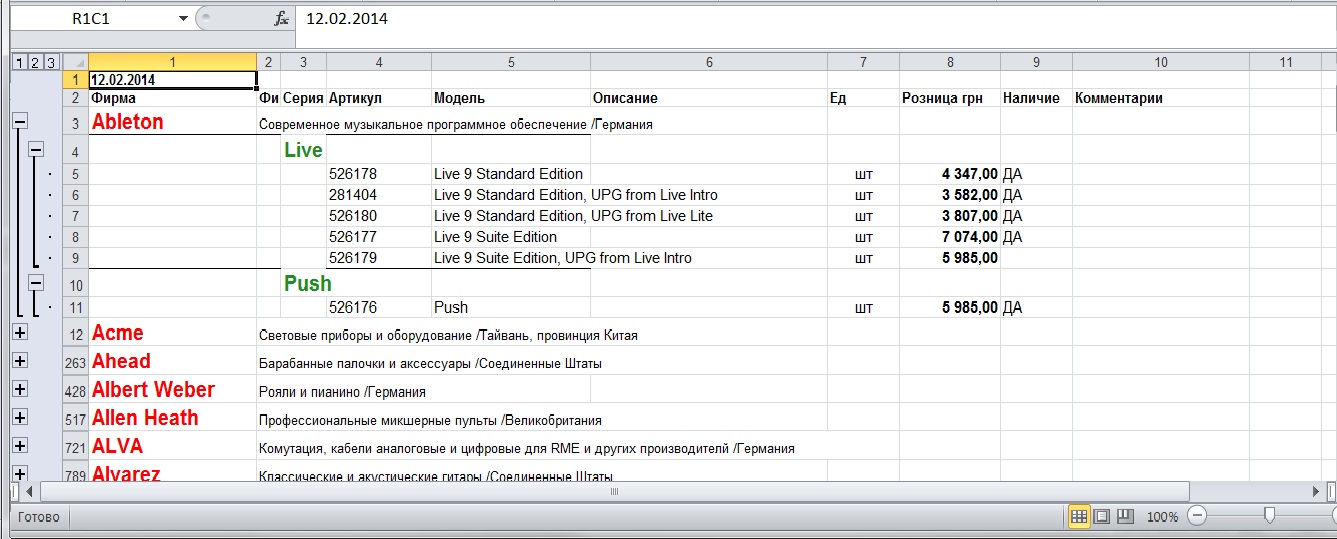Select the Allen Heath brand cell
The image size is (1337, 539).
tap(173, 418)
